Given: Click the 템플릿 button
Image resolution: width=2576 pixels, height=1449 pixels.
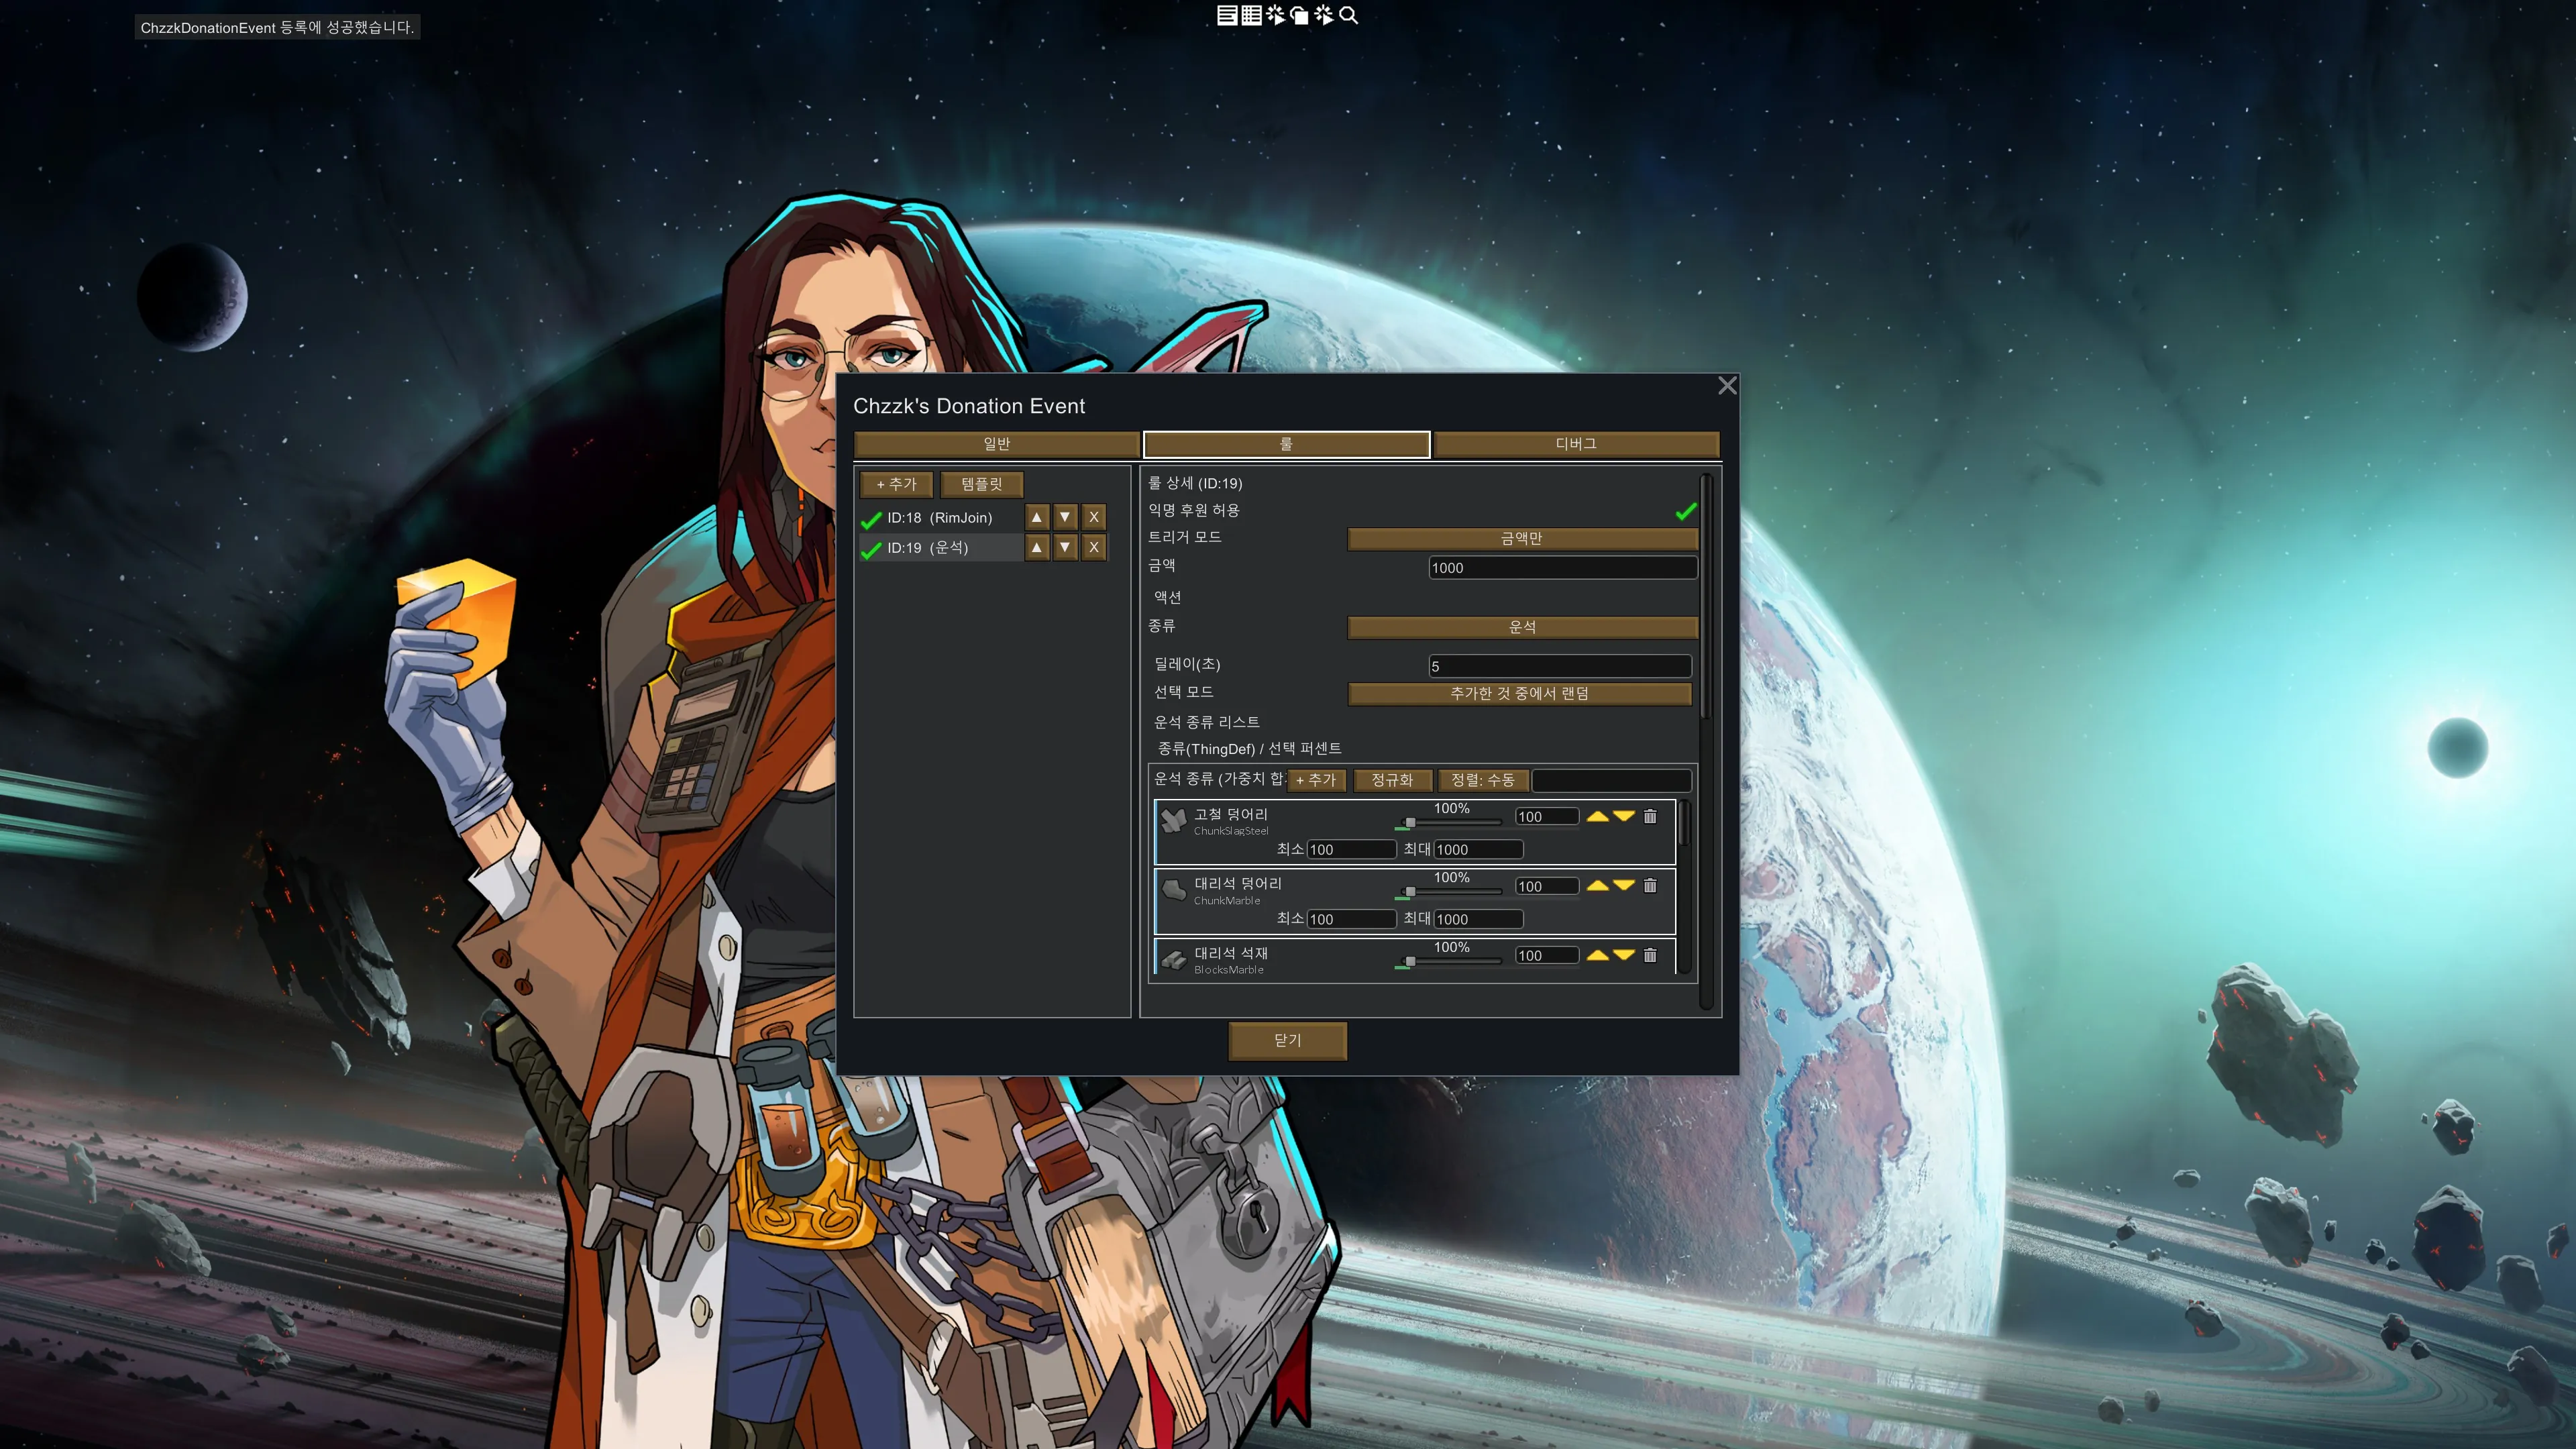Looking at the screenshot, I should click(981, 484).
